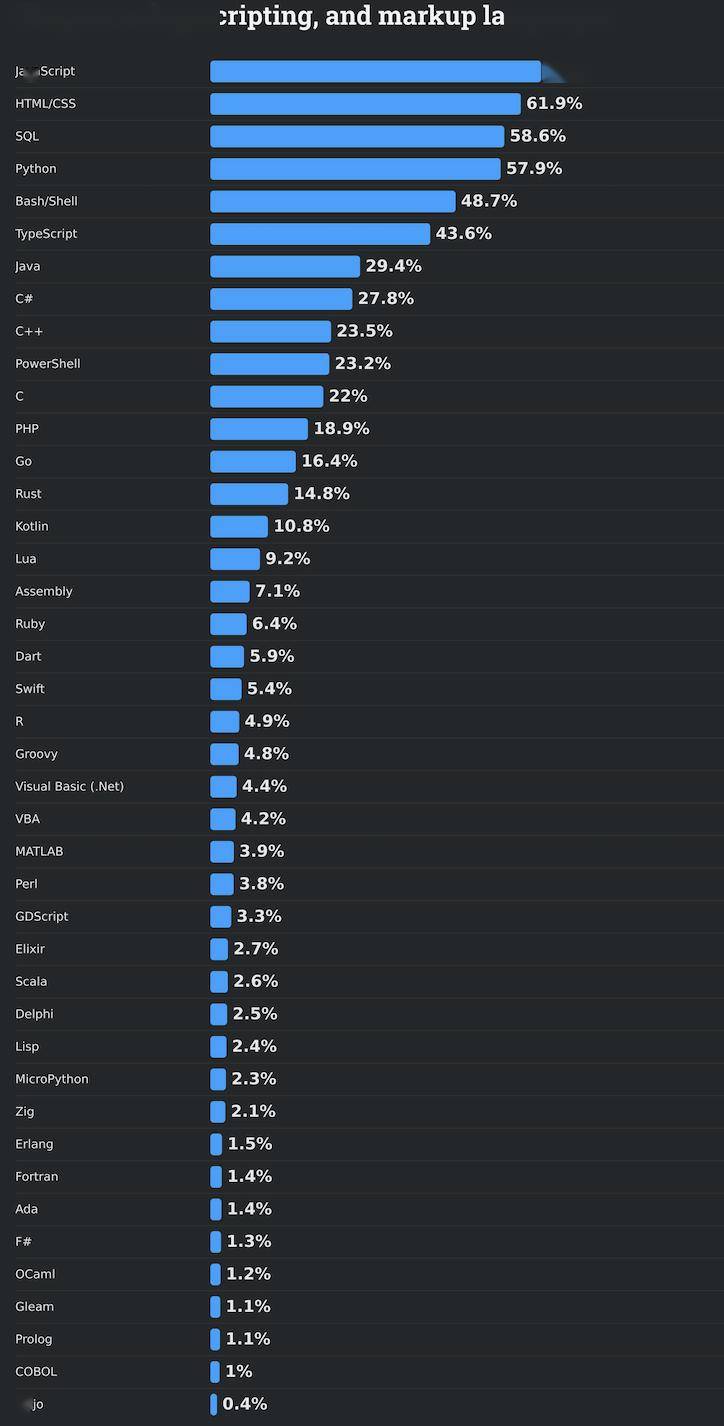Click the Java bar at 29.4%
Viewport: 724px width, 1426px height.
coord(285,266)
